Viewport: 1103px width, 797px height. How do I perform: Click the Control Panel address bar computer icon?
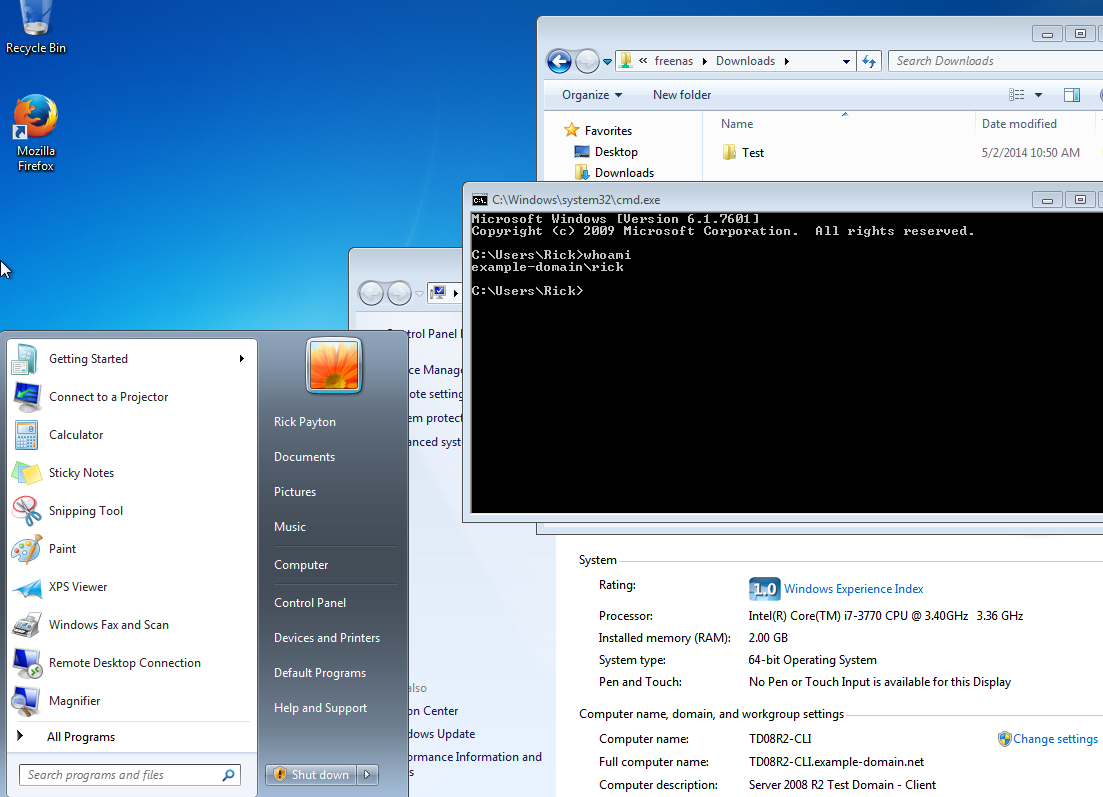click(439, 293)
